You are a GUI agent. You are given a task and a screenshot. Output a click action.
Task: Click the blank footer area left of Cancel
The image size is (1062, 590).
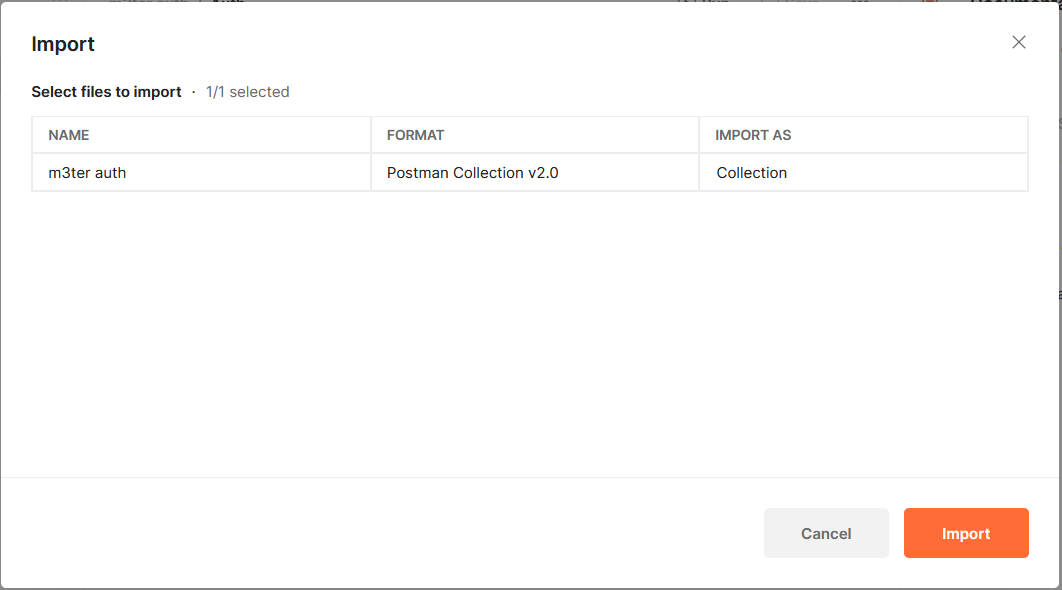click(382, 533)
